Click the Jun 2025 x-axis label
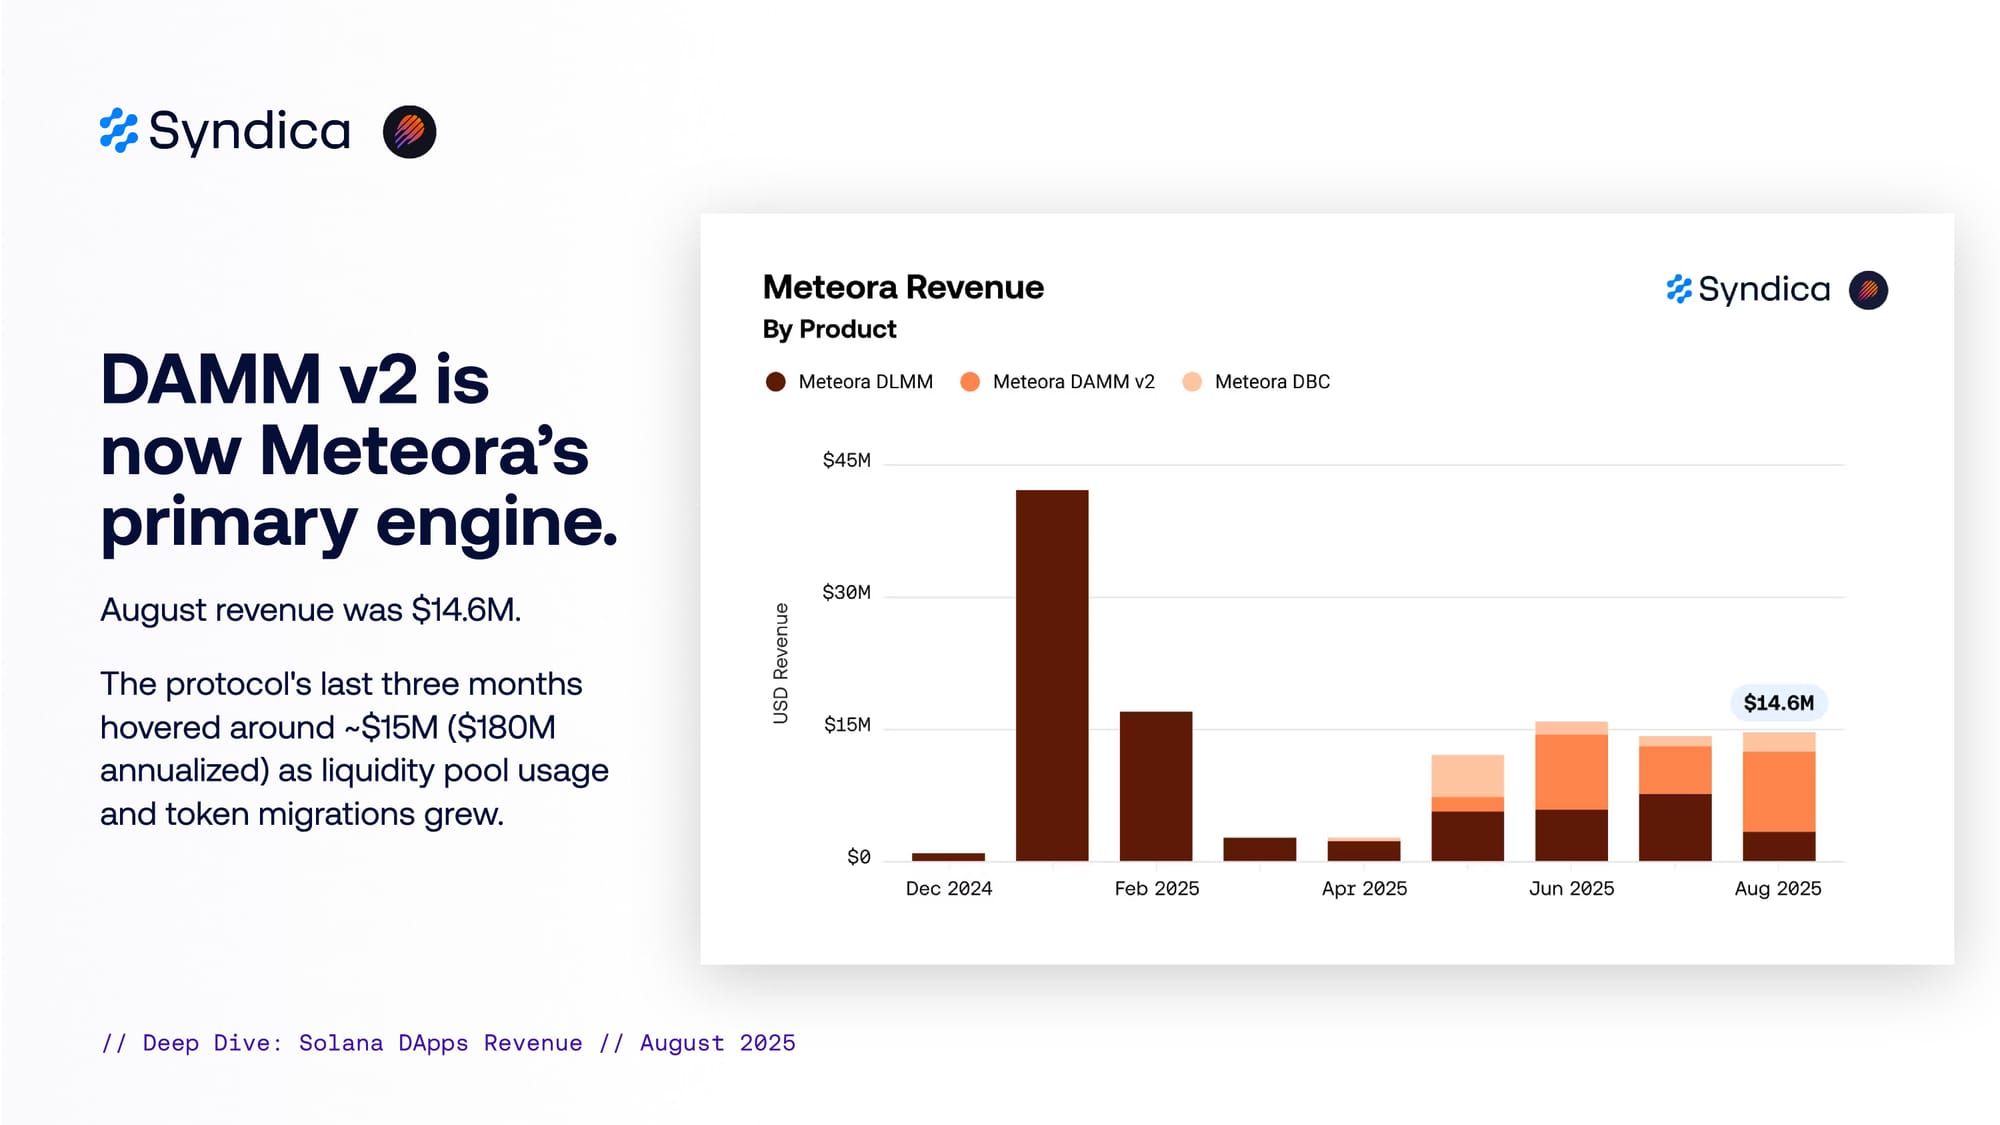 tap(1571, 888)
